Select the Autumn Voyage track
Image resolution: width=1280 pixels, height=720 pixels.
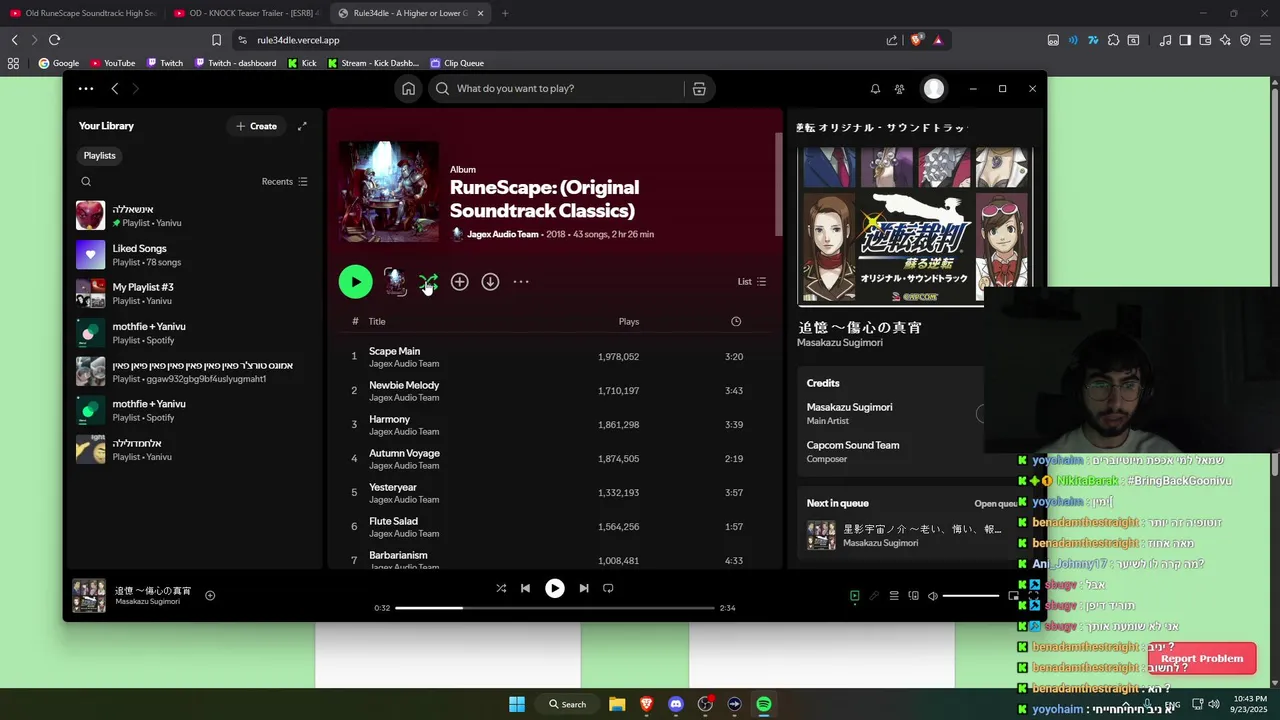(x=555, y=459)
